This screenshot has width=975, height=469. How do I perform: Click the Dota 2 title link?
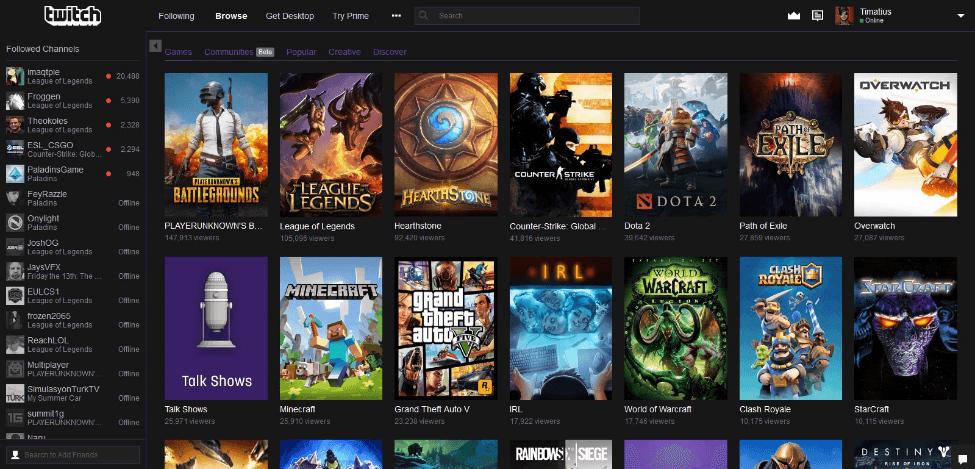coord(637,226)
